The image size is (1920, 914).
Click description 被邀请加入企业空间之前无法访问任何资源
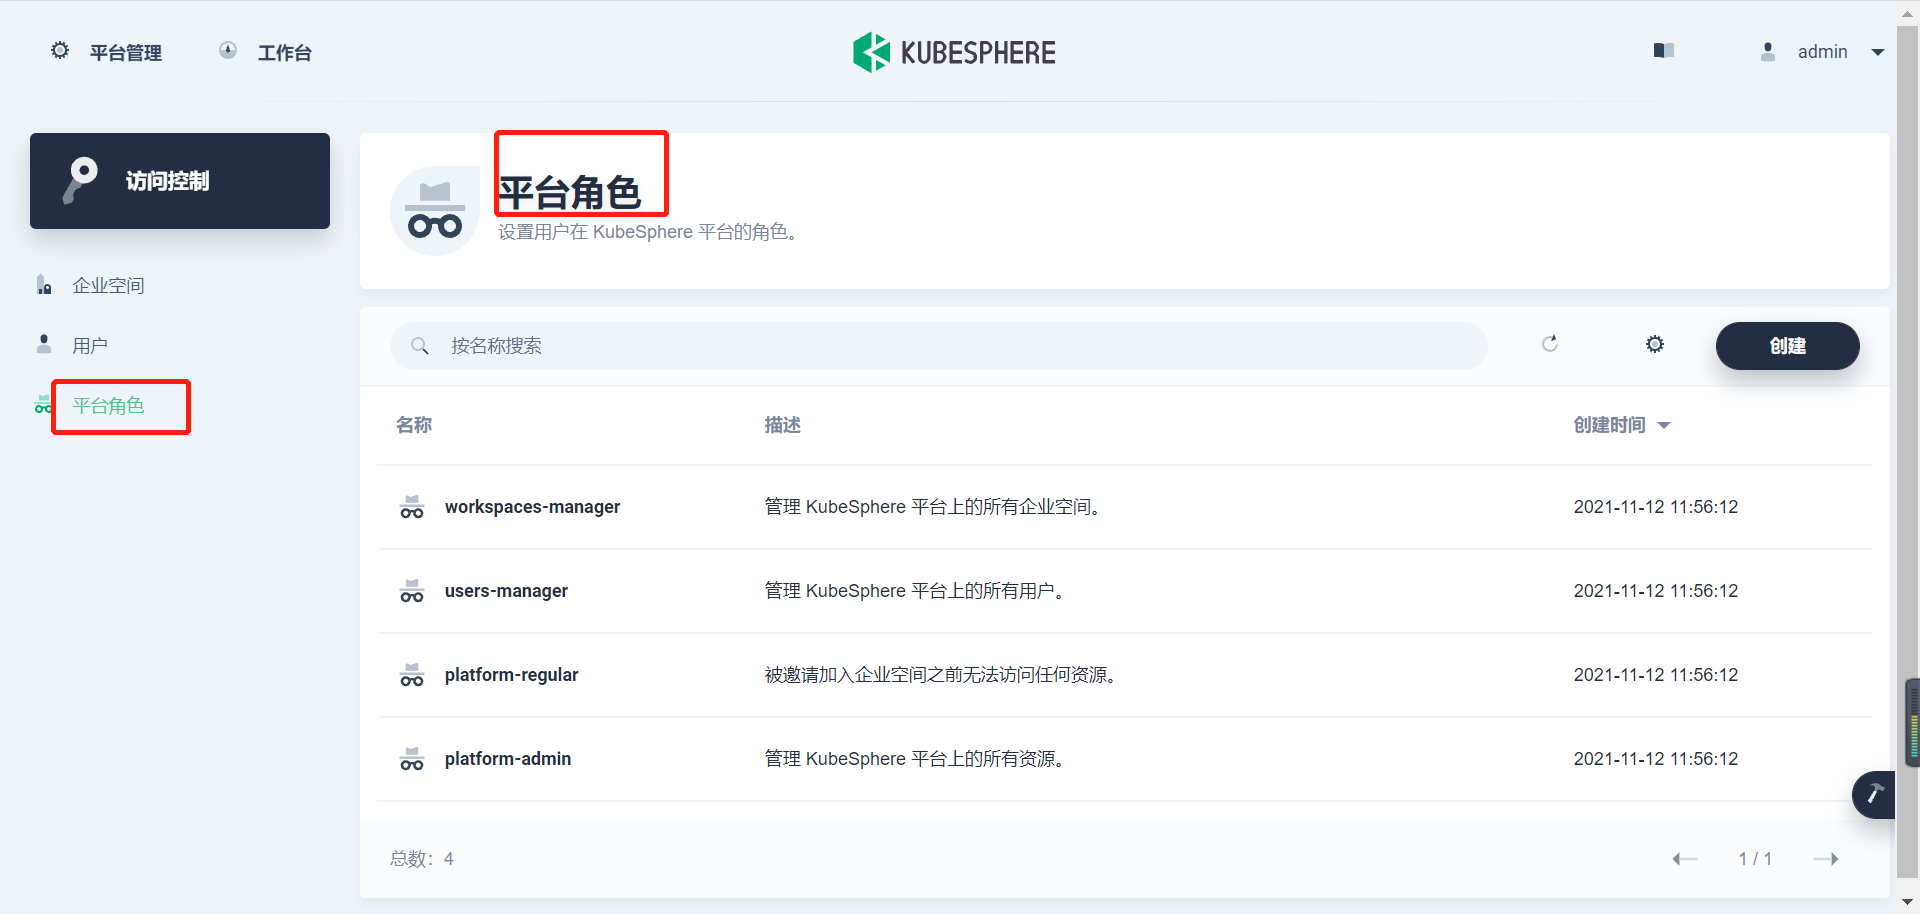click(940, 675)
